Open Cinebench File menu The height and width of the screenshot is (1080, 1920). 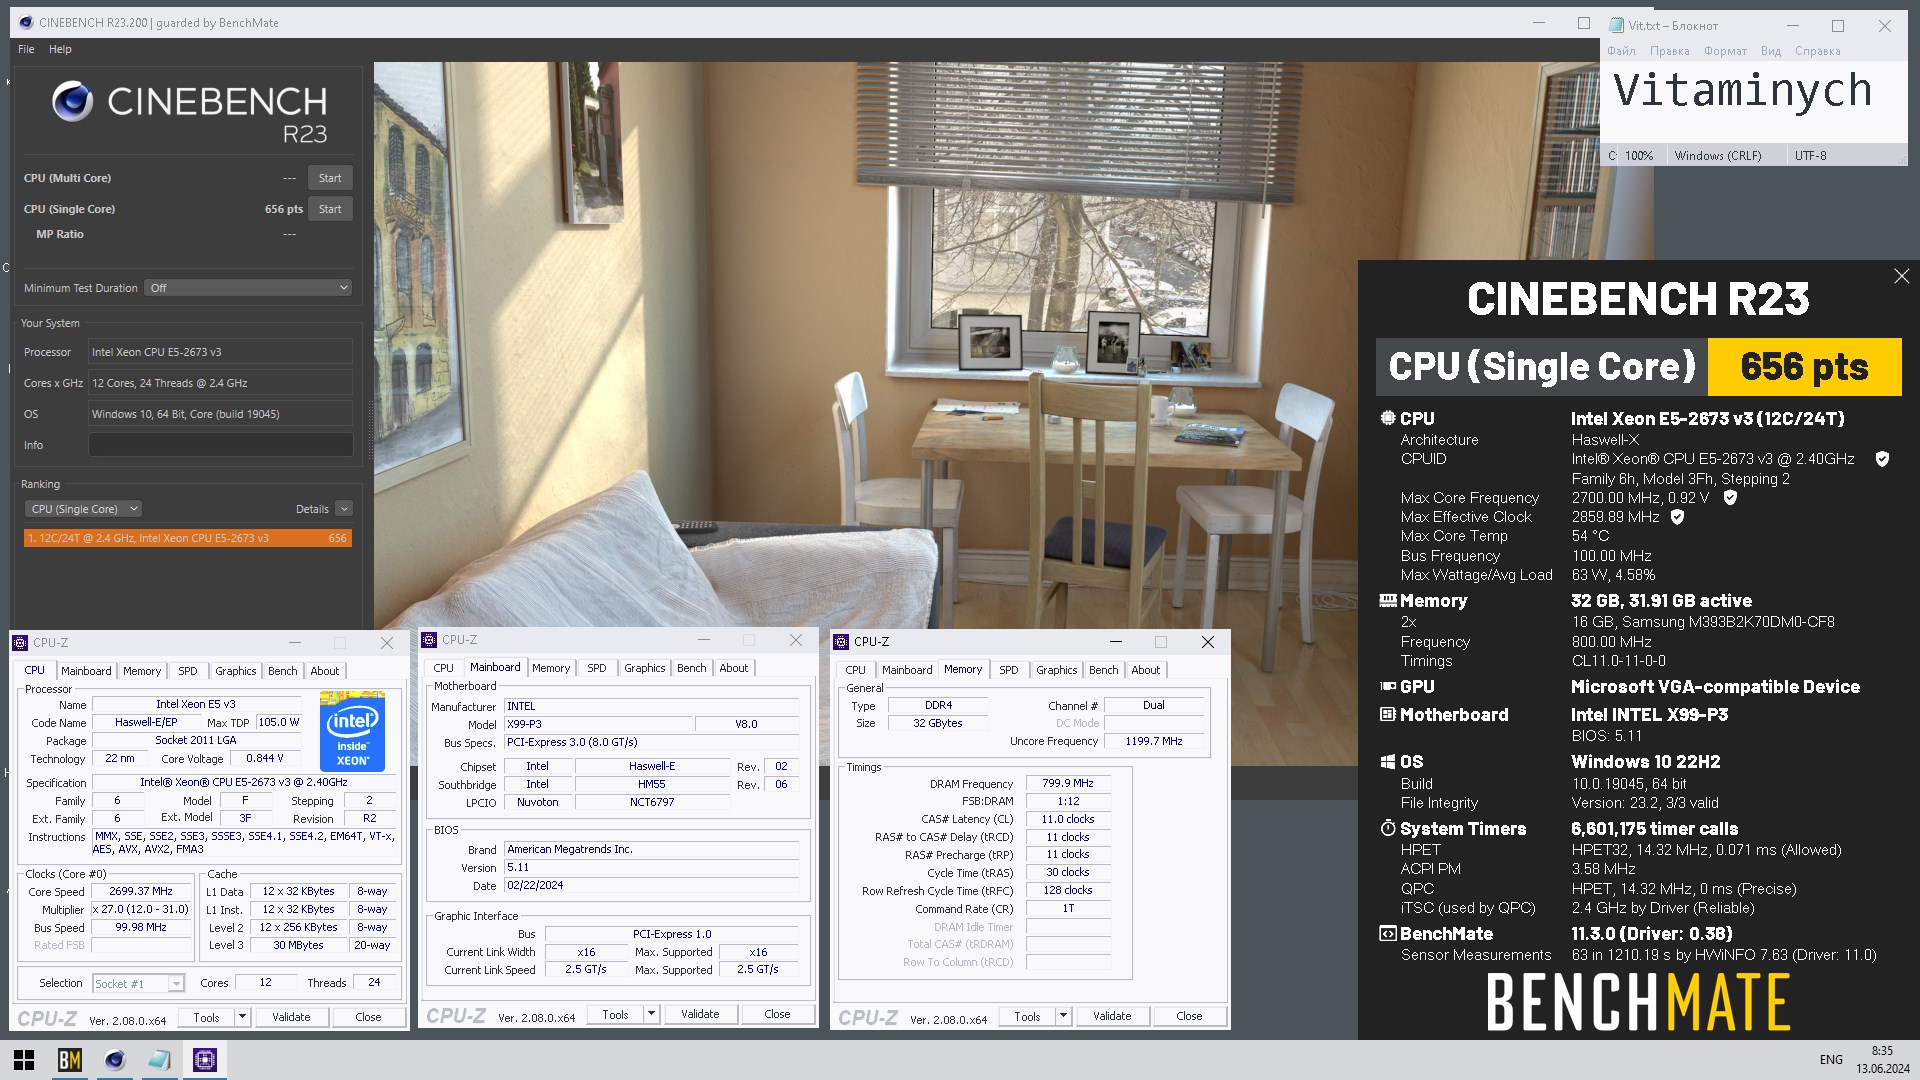26,49
